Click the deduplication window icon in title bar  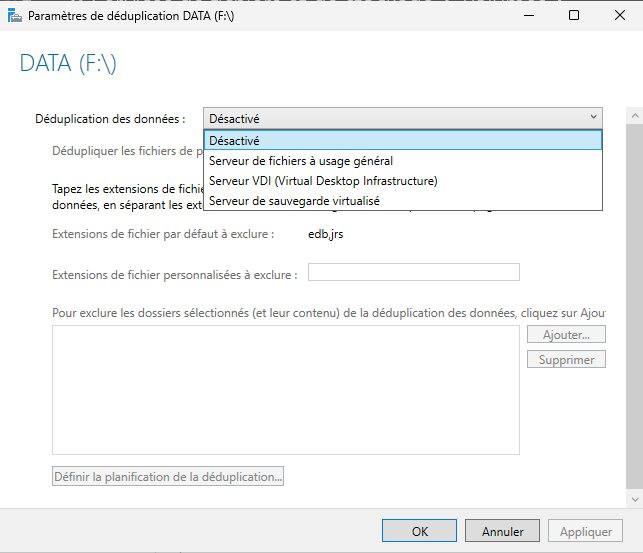[13, 16]
